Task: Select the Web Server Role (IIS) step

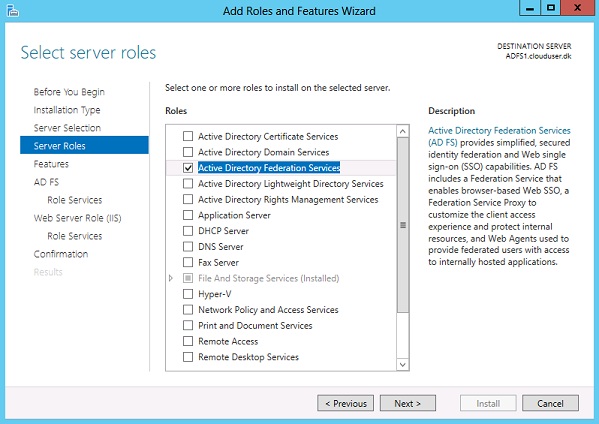Action: tap(77, 218)
